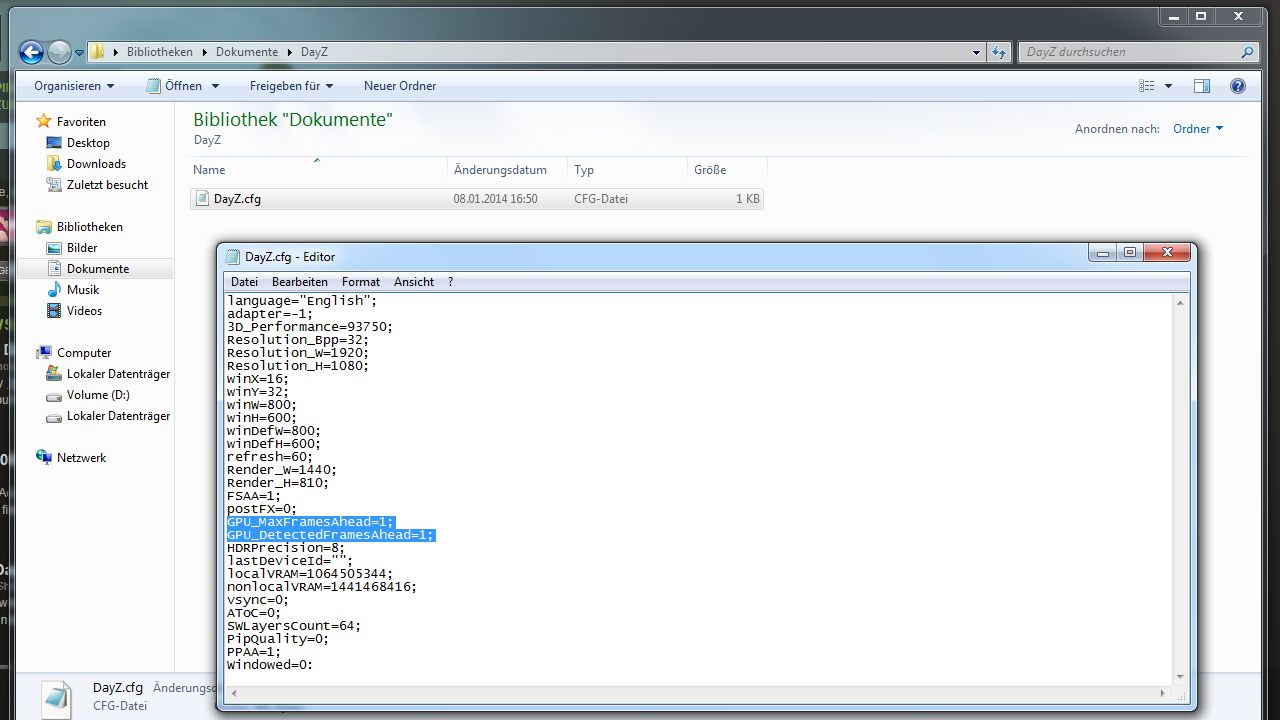Click the line language="English";

pos(302,301)
